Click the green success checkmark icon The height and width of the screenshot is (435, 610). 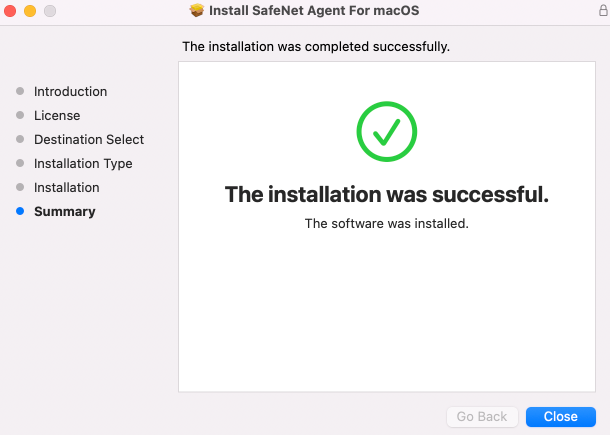(386, 131)
